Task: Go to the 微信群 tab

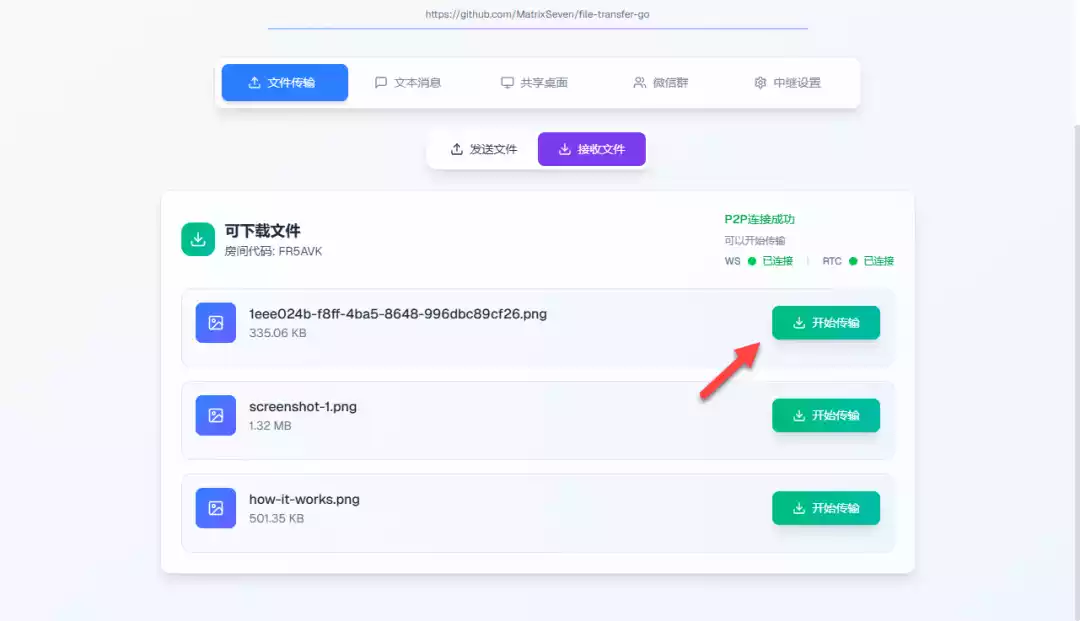Action: click(661, 83)
